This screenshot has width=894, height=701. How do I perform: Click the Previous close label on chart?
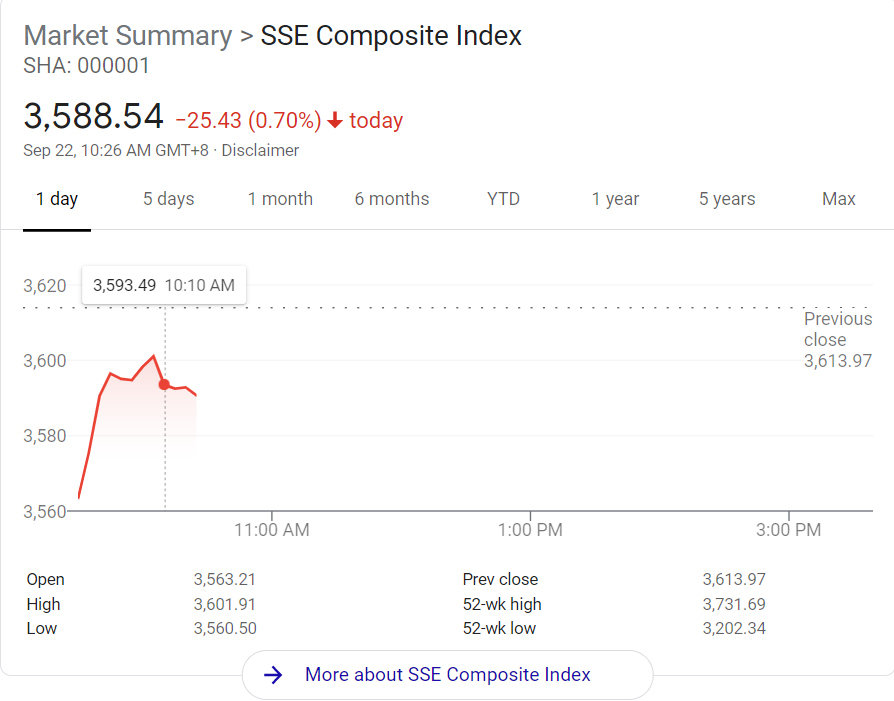click(838, 329)
